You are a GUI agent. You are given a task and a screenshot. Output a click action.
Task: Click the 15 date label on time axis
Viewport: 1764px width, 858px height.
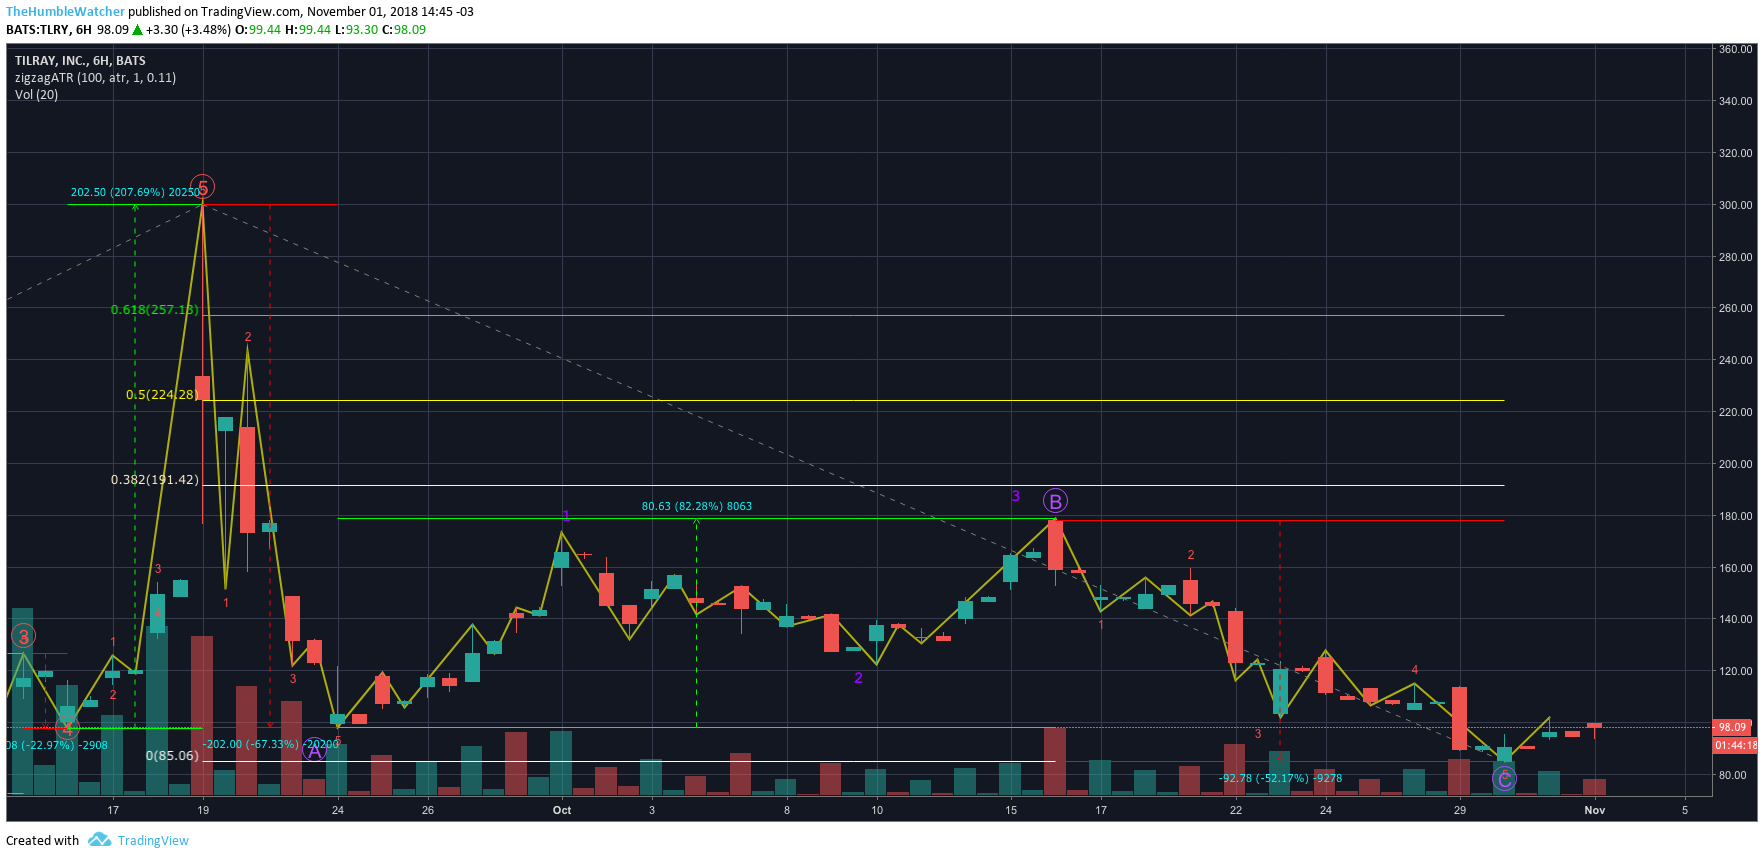pos(1011,810)
